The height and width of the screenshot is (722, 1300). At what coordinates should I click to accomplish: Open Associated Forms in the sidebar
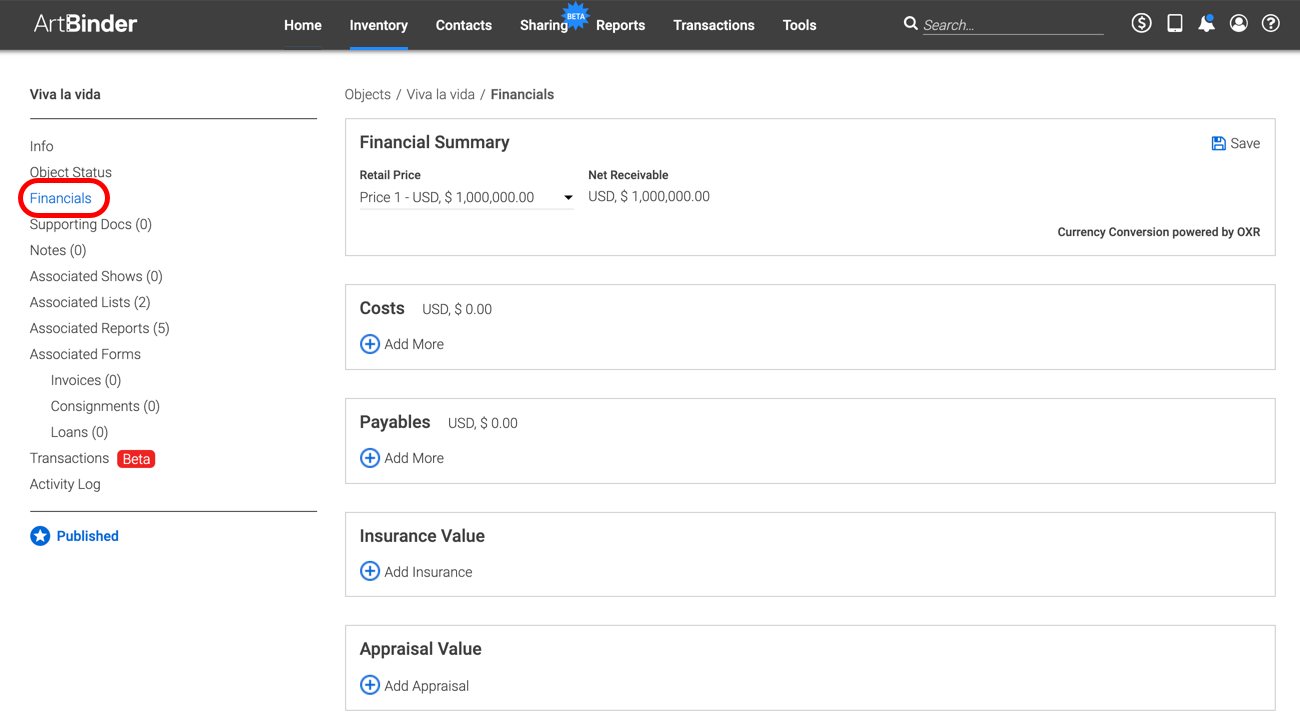tap(85, 354)
